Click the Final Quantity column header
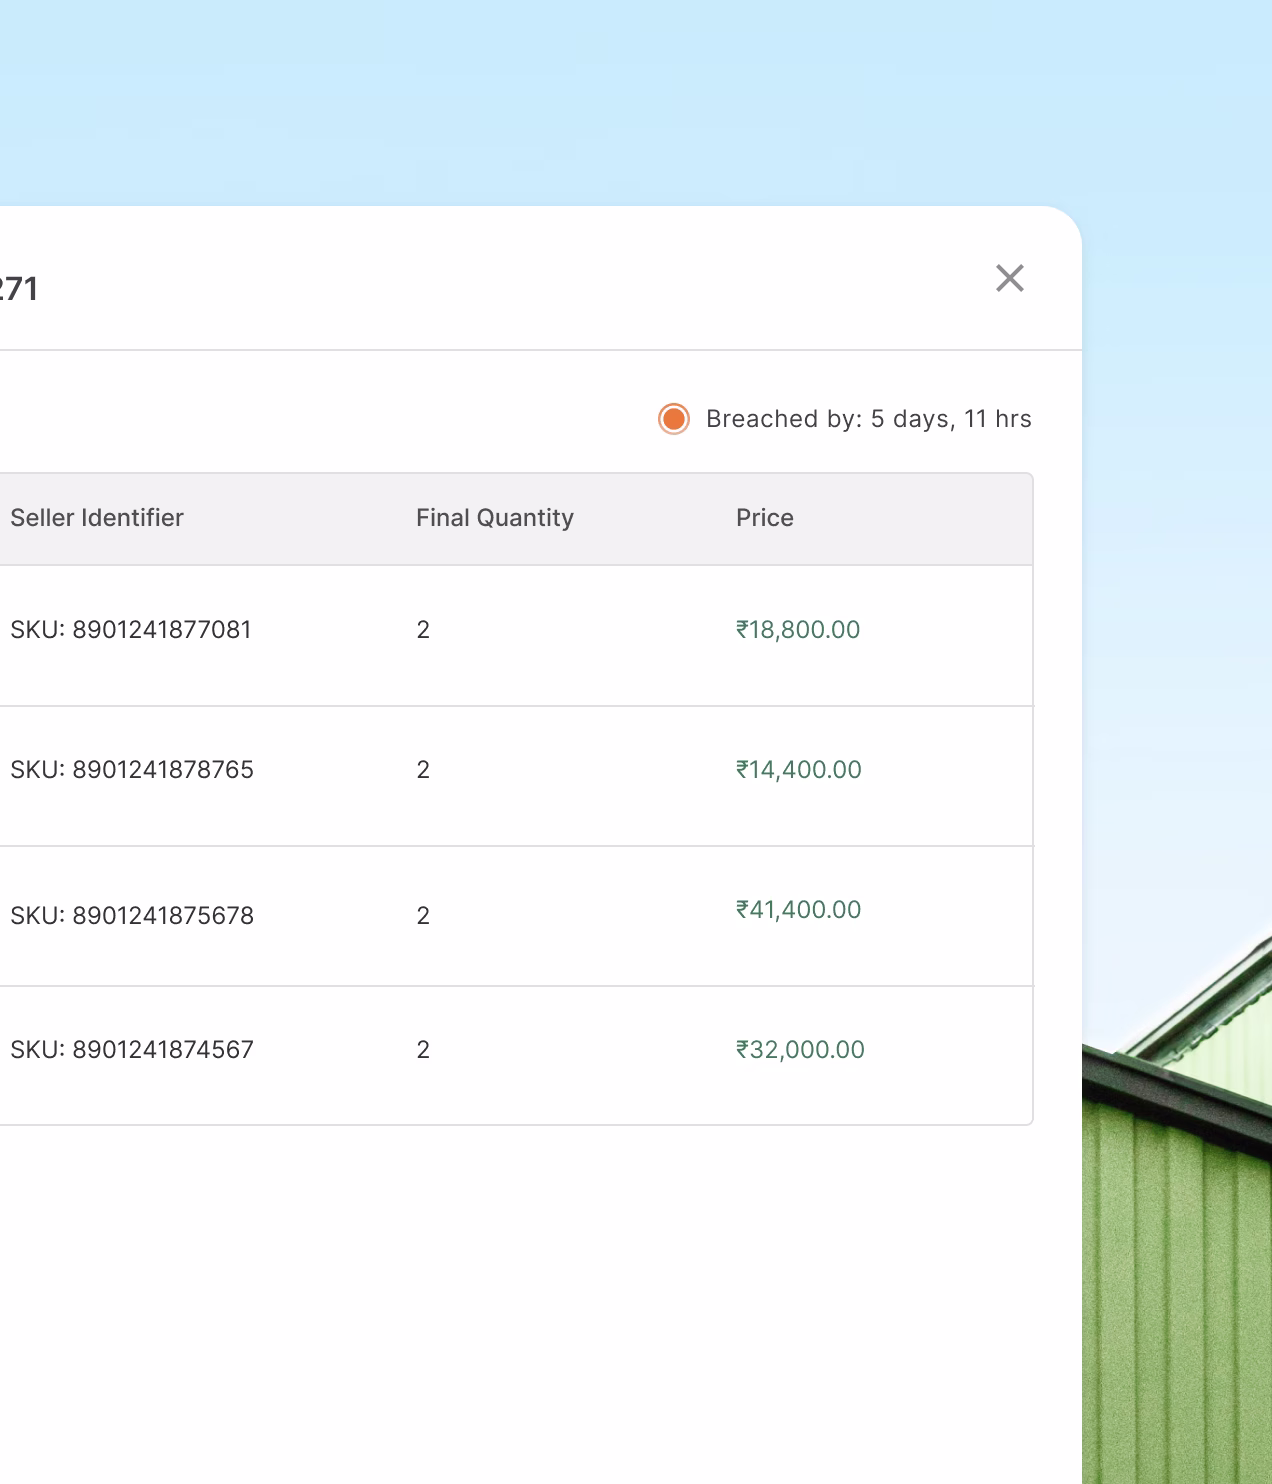1272x1484 pixels. click(x=495, y=518)
